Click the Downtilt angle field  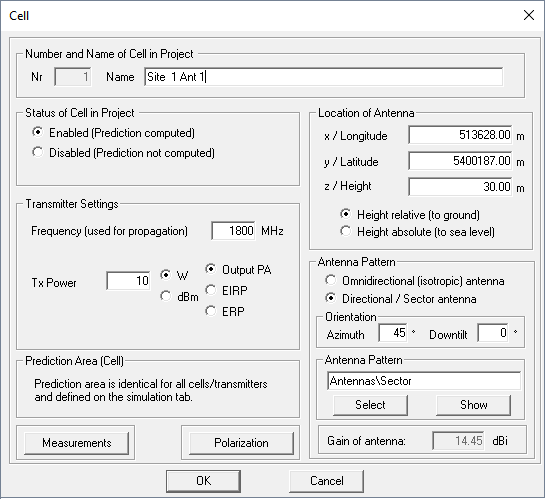click(493, 333)
